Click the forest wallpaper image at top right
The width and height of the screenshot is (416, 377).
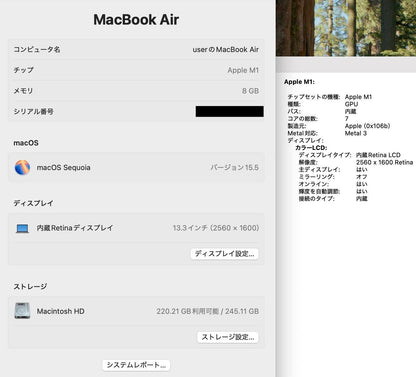(x=346, y=28)
